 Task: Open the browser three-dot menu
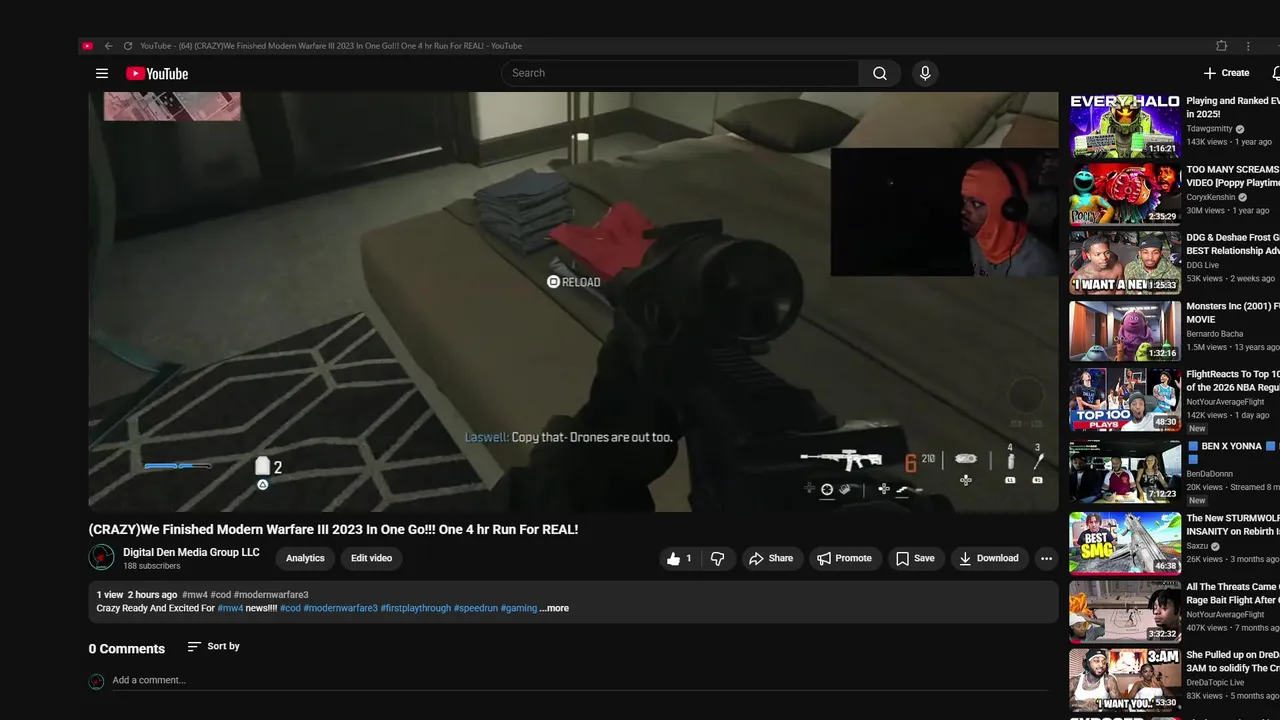1248,46
